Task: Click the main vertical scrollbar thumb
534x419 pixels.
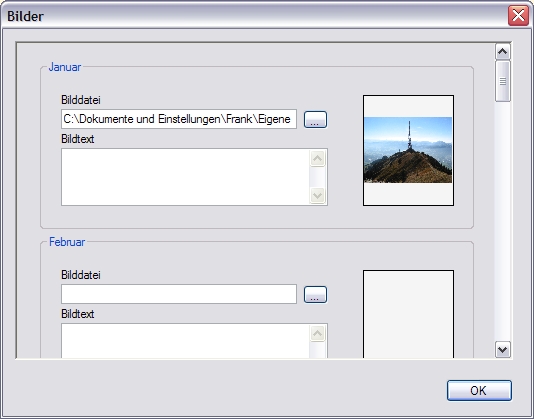Action: coord(503,81)
